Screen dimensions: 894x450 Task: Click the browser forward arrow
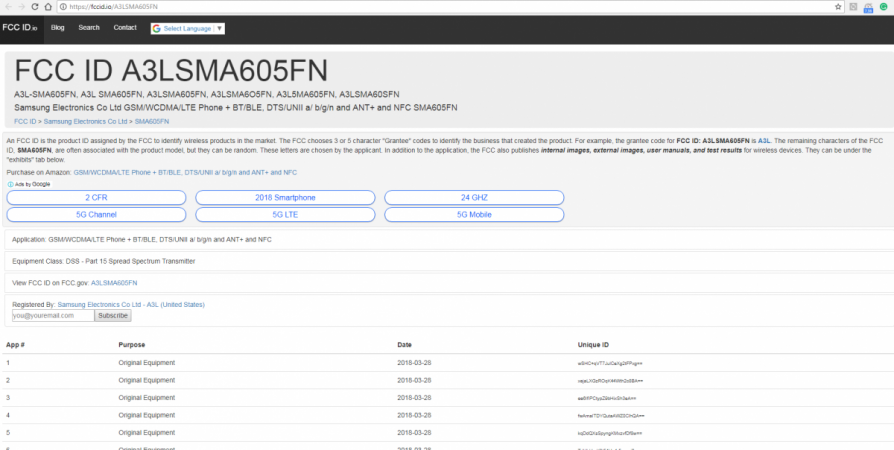click(22, 7)
